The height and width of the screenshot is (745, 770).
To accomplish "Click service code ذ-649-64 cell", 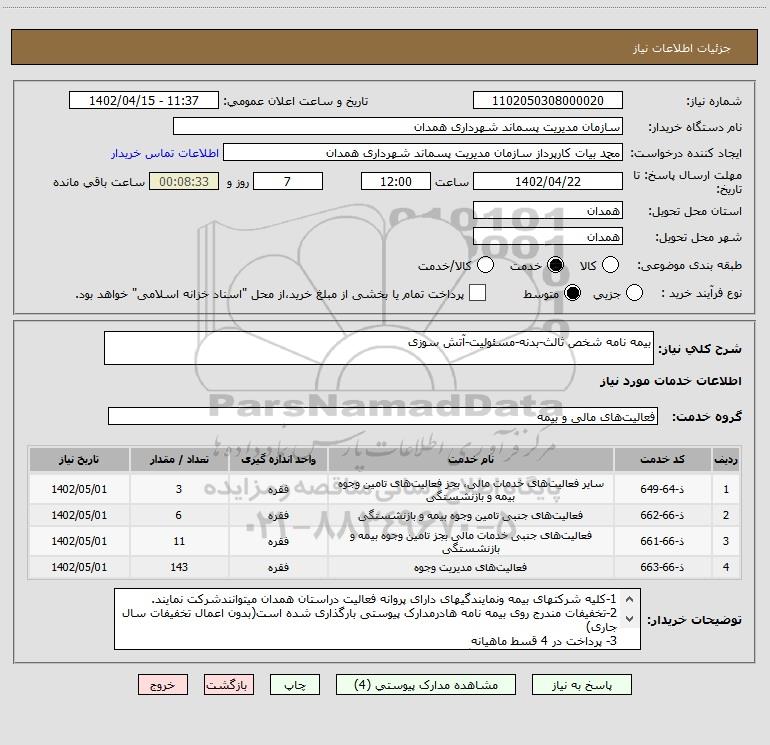I will [663, 489].
